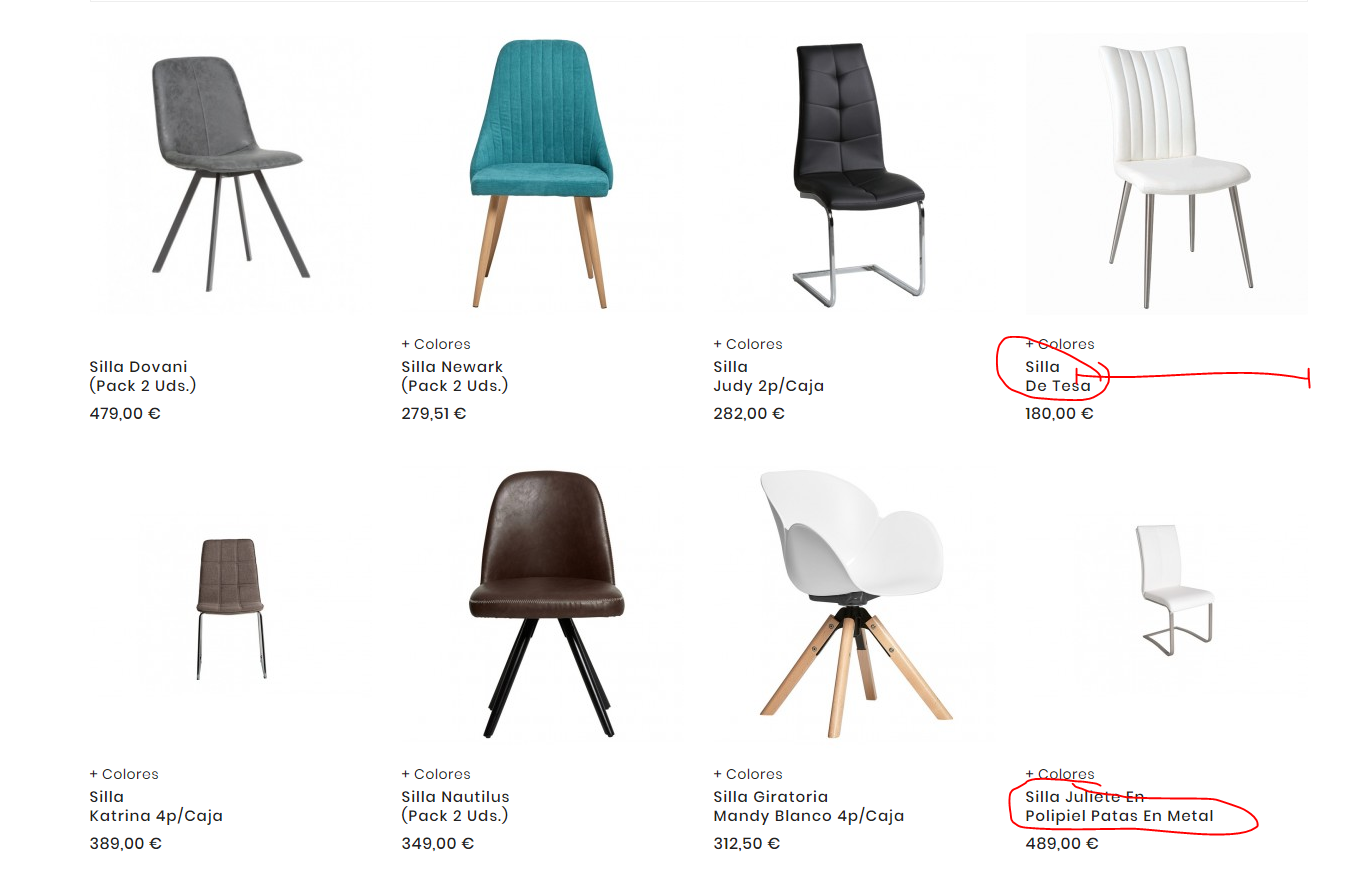Image resolution: width=1364 pixels, height=877 pixels.
Task: Show + Colores options for Silla Judy
Action: point(748,344)
